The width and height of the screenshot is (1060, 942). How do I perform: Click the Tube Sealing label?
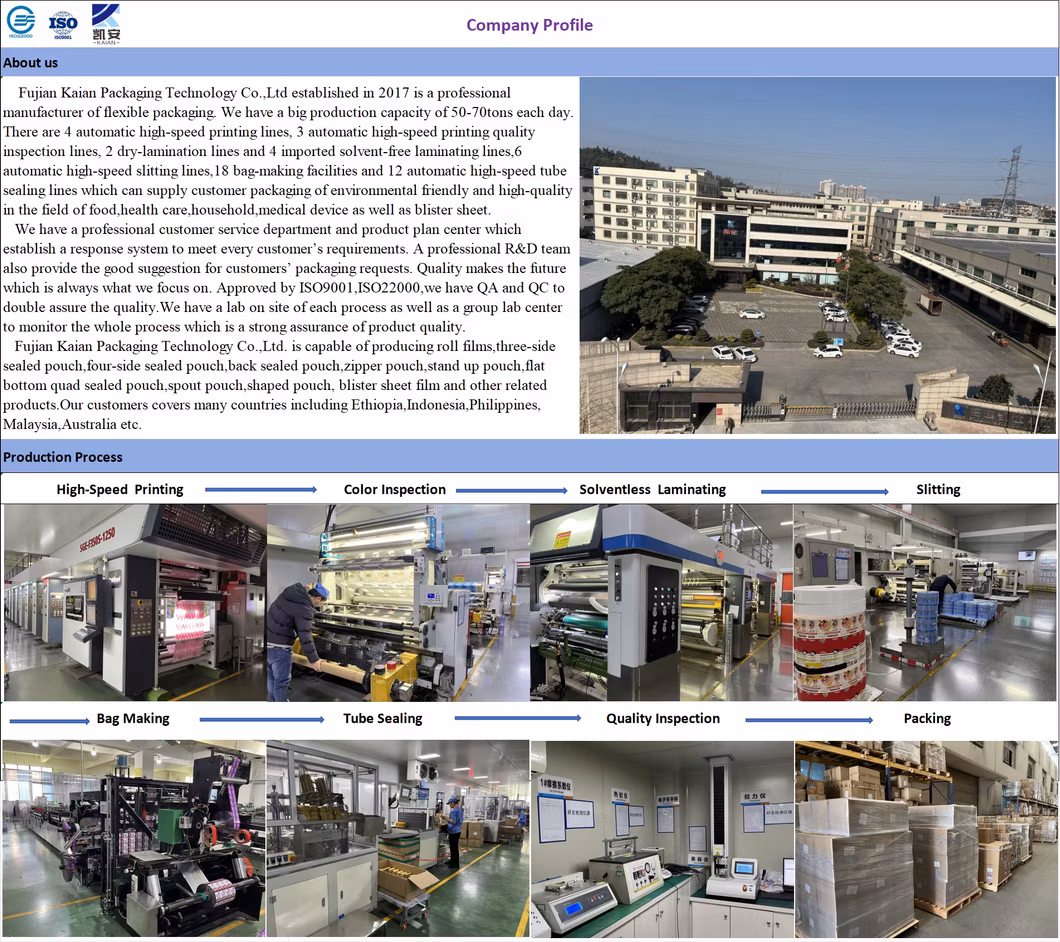[x=383, y=719]
